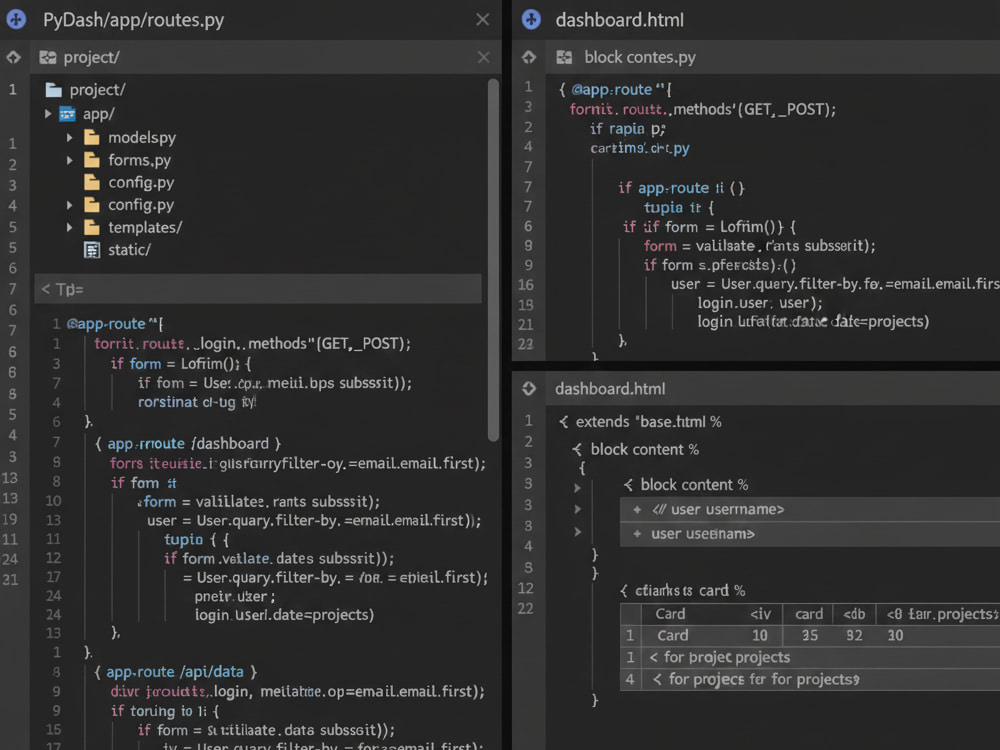Click the '< for projeєe fer for projects' row

tap(809, 679)
